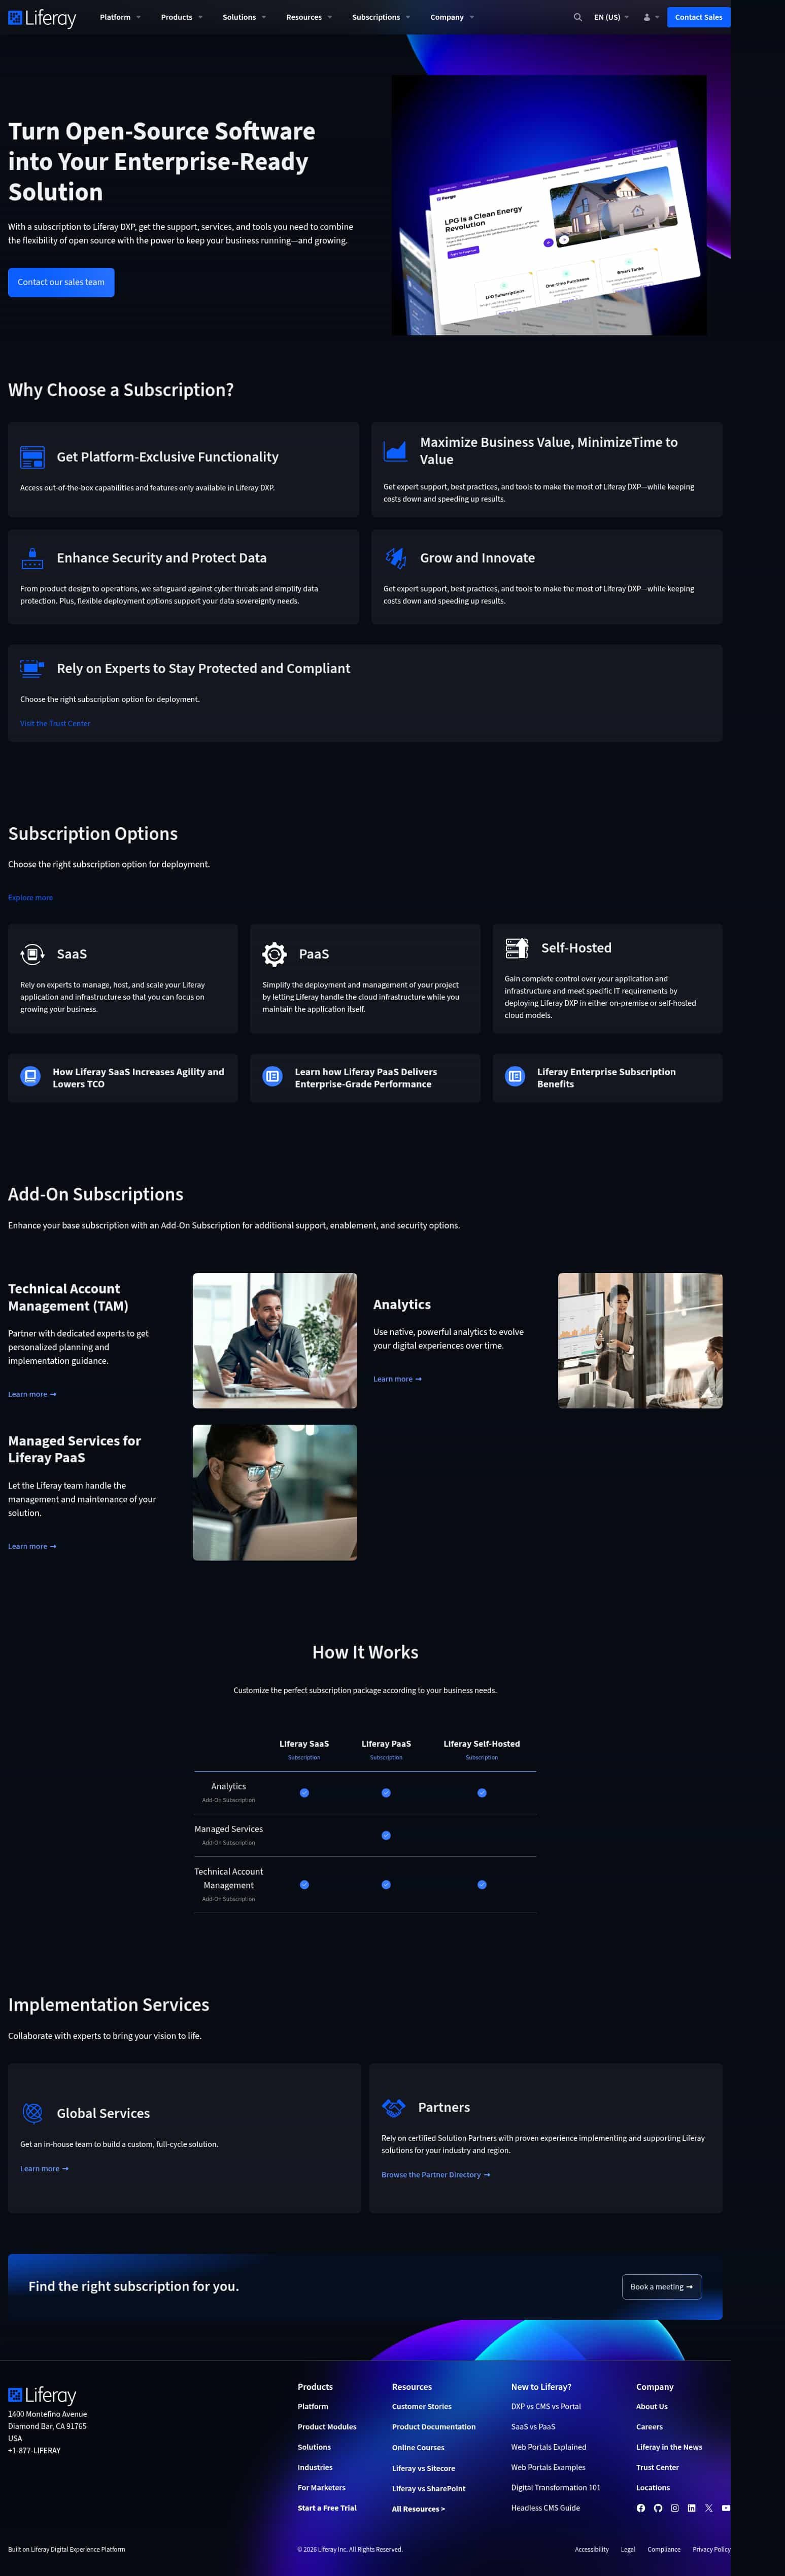Open Liferay's Instagram icon in footer

(675, 2508)
